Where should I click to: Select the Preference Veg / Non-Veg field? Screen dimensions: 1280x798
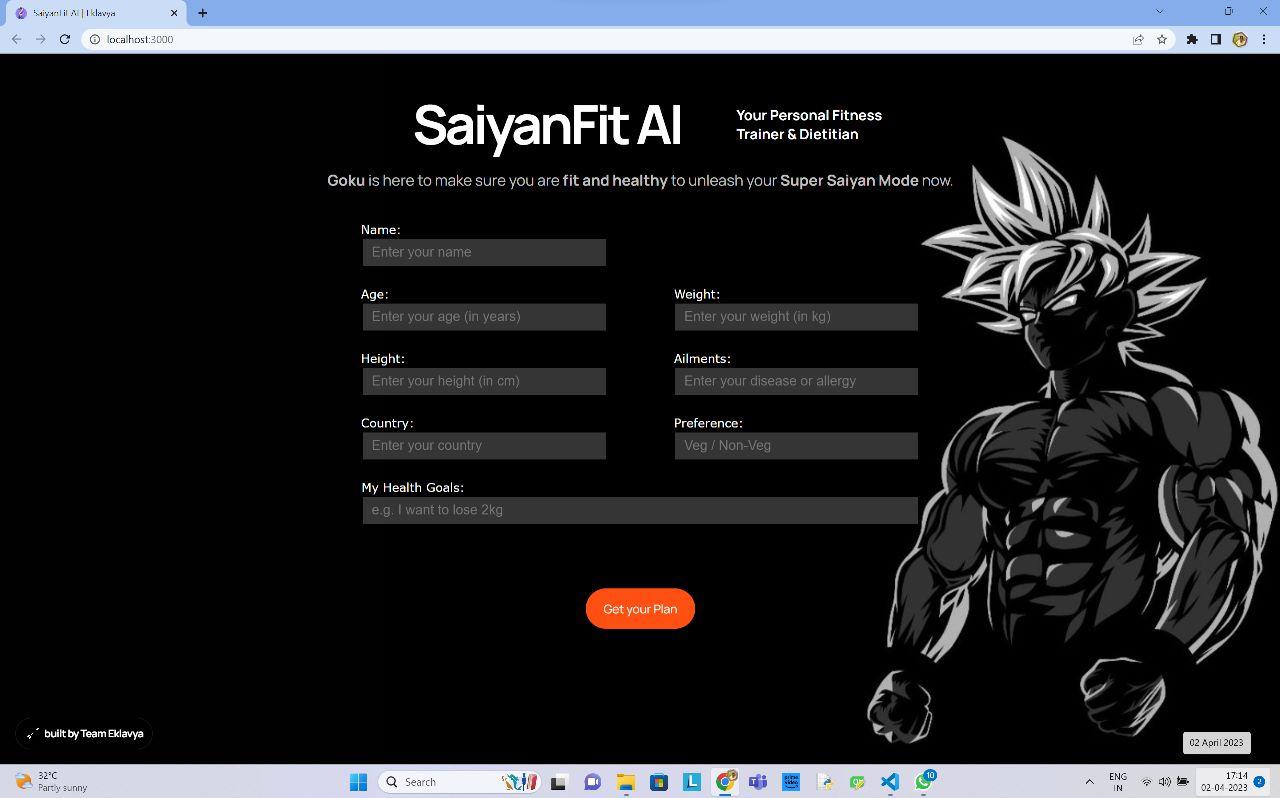(796, 446)
